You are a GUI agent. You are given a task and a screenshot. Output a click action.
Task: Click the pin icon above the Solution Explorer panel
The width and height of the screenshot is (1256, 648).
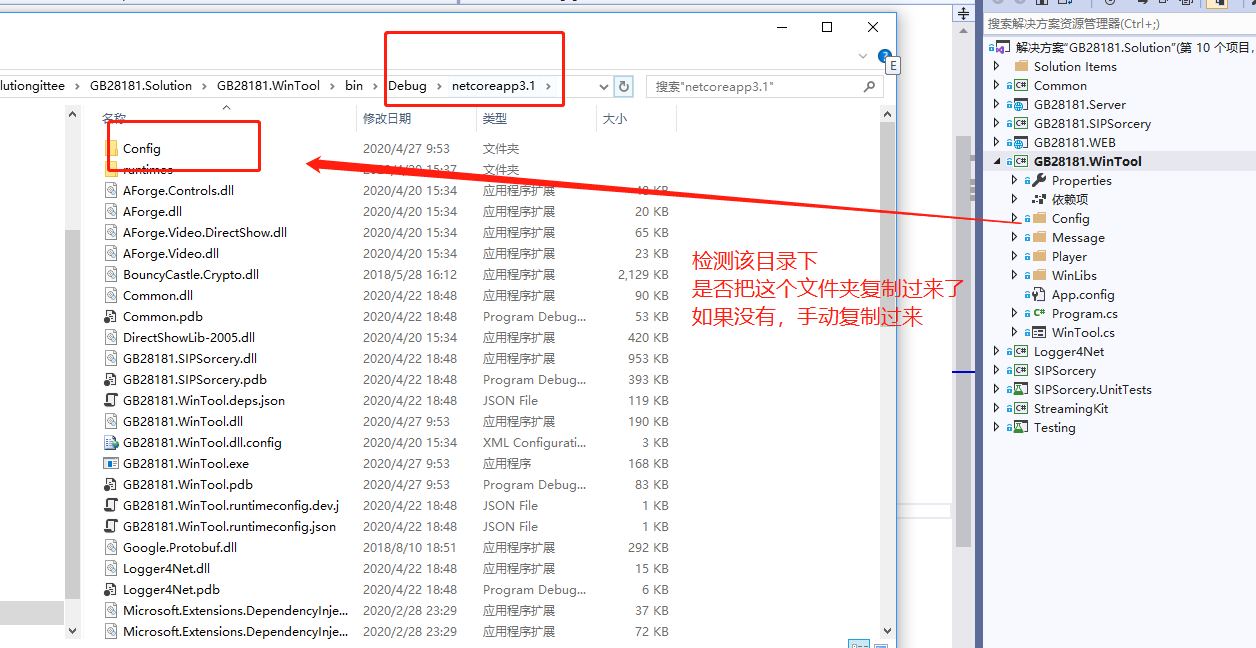coord(963,13)
